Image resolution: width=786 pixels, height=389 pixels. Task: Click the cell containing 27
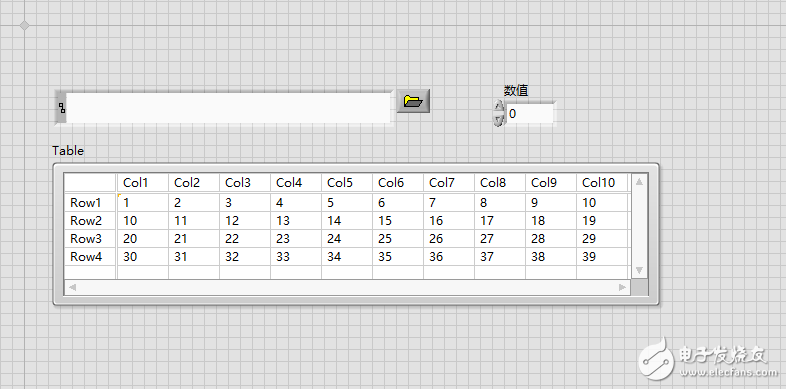[500, 239]
